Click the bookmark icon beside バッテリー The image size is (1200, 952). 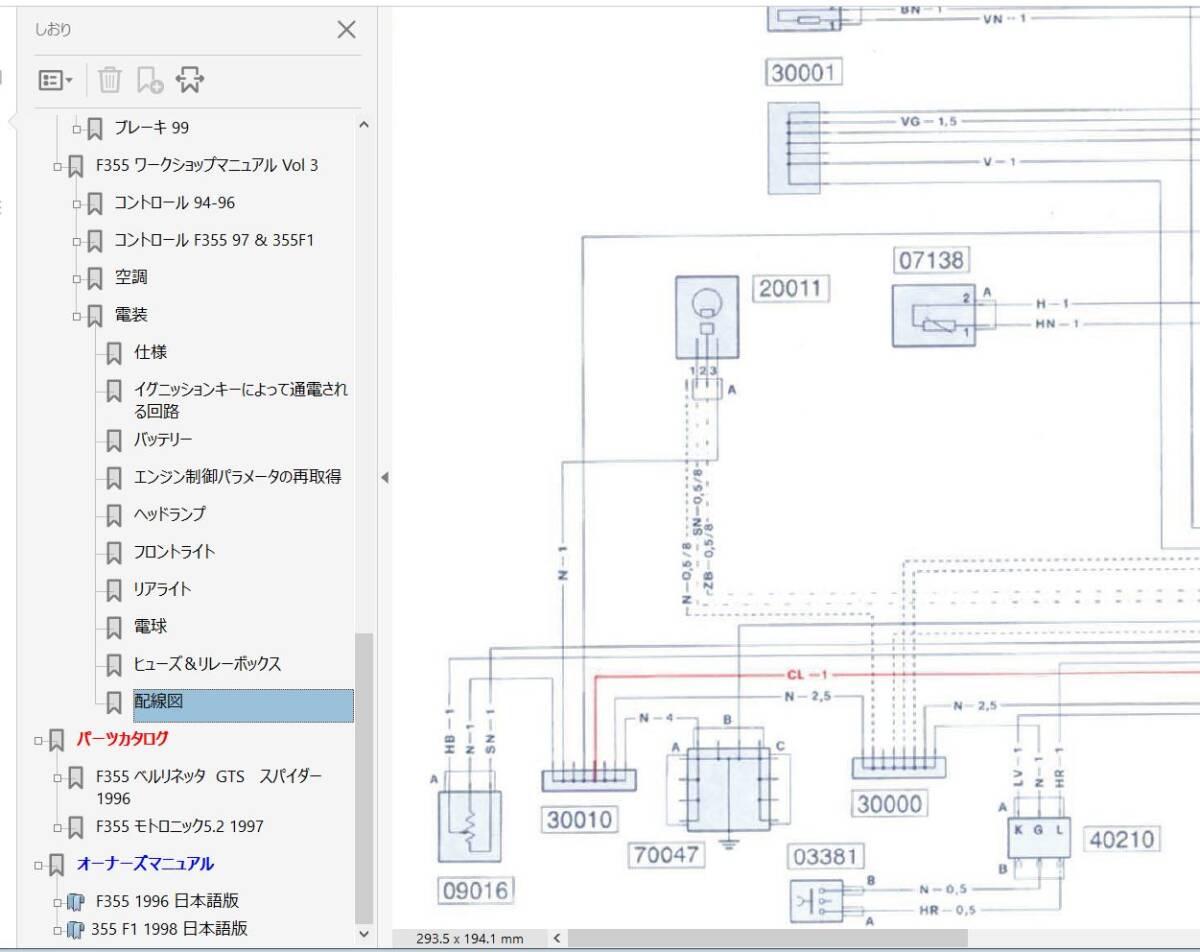[x=114, y=440]
